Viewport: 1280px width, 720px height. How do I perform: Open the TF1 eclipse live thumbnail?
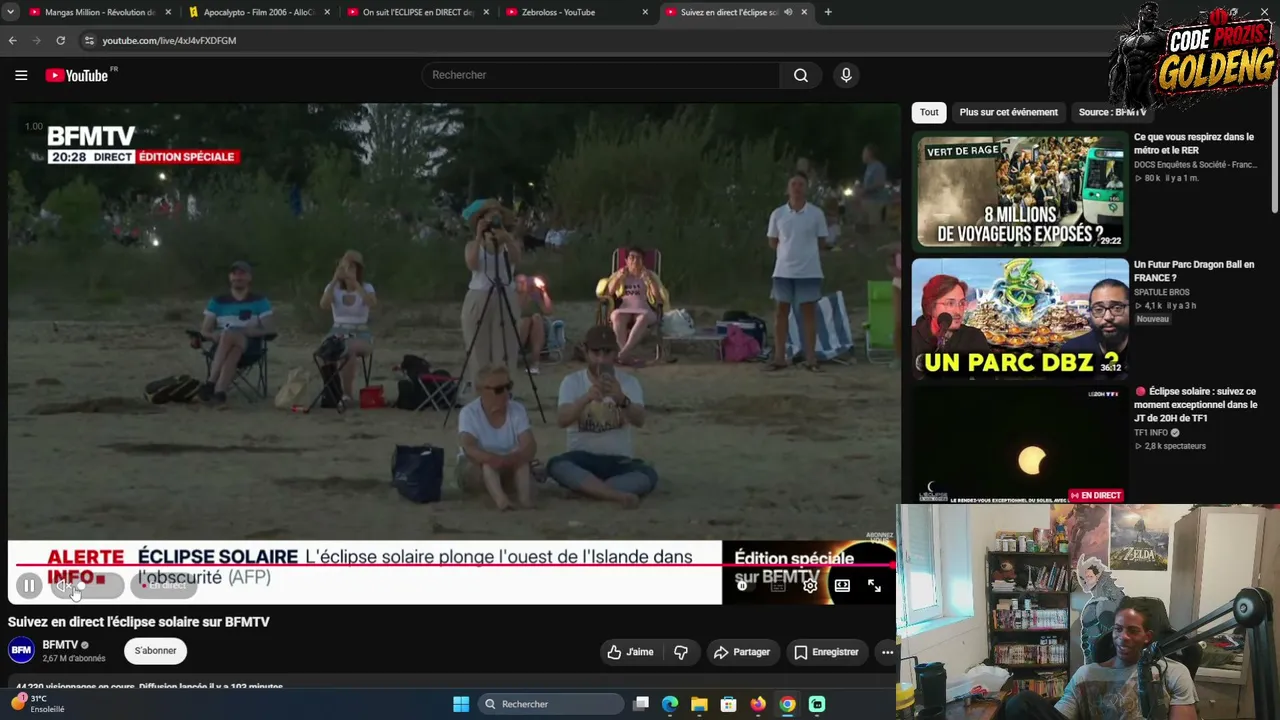pyautogui.click(x=1020, y=444)
